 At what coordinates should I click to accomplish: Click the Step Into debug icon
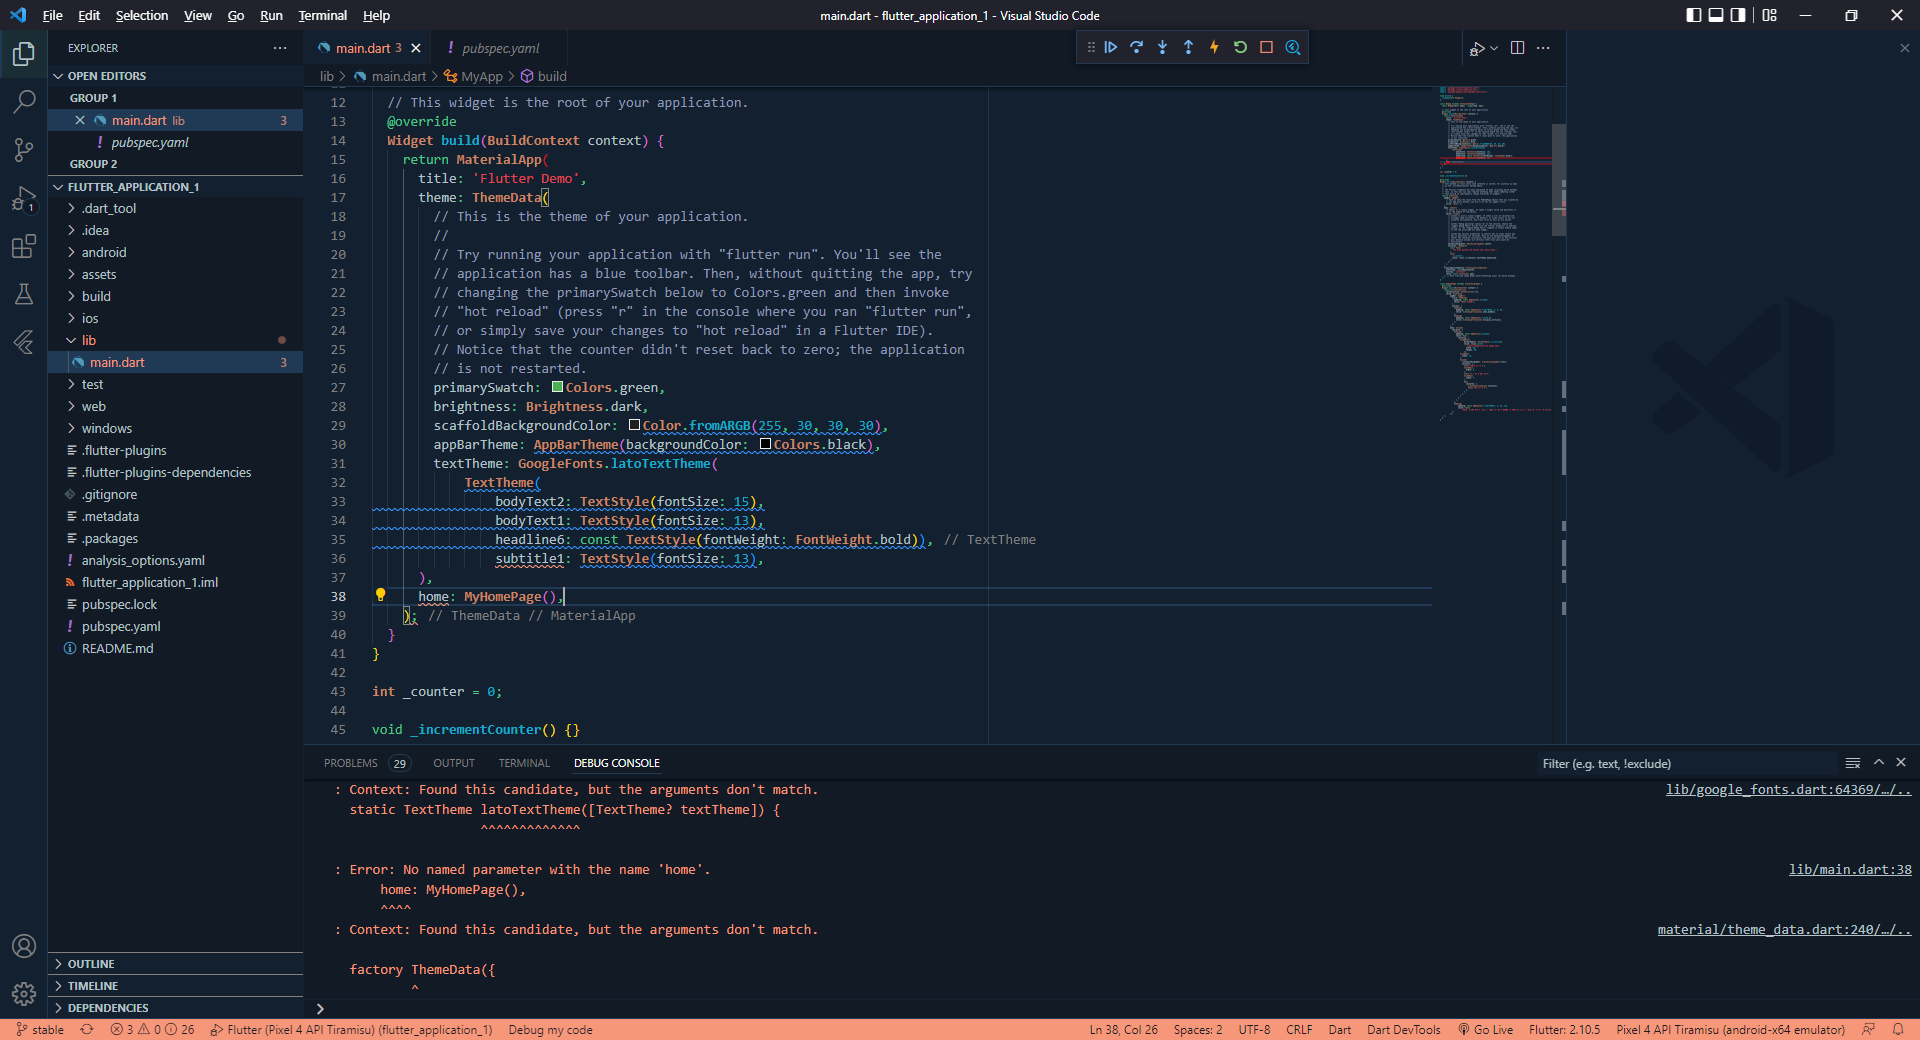click(1163, 47)
